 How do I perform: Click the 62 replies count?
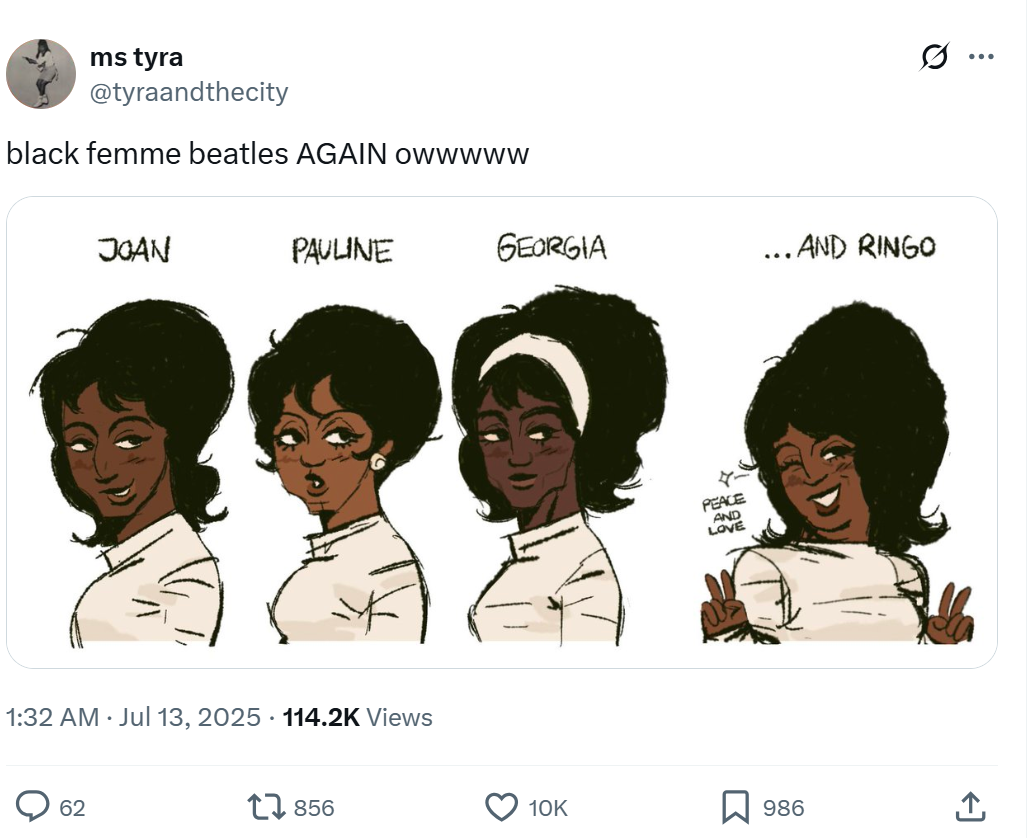click(x=72, y=808)
